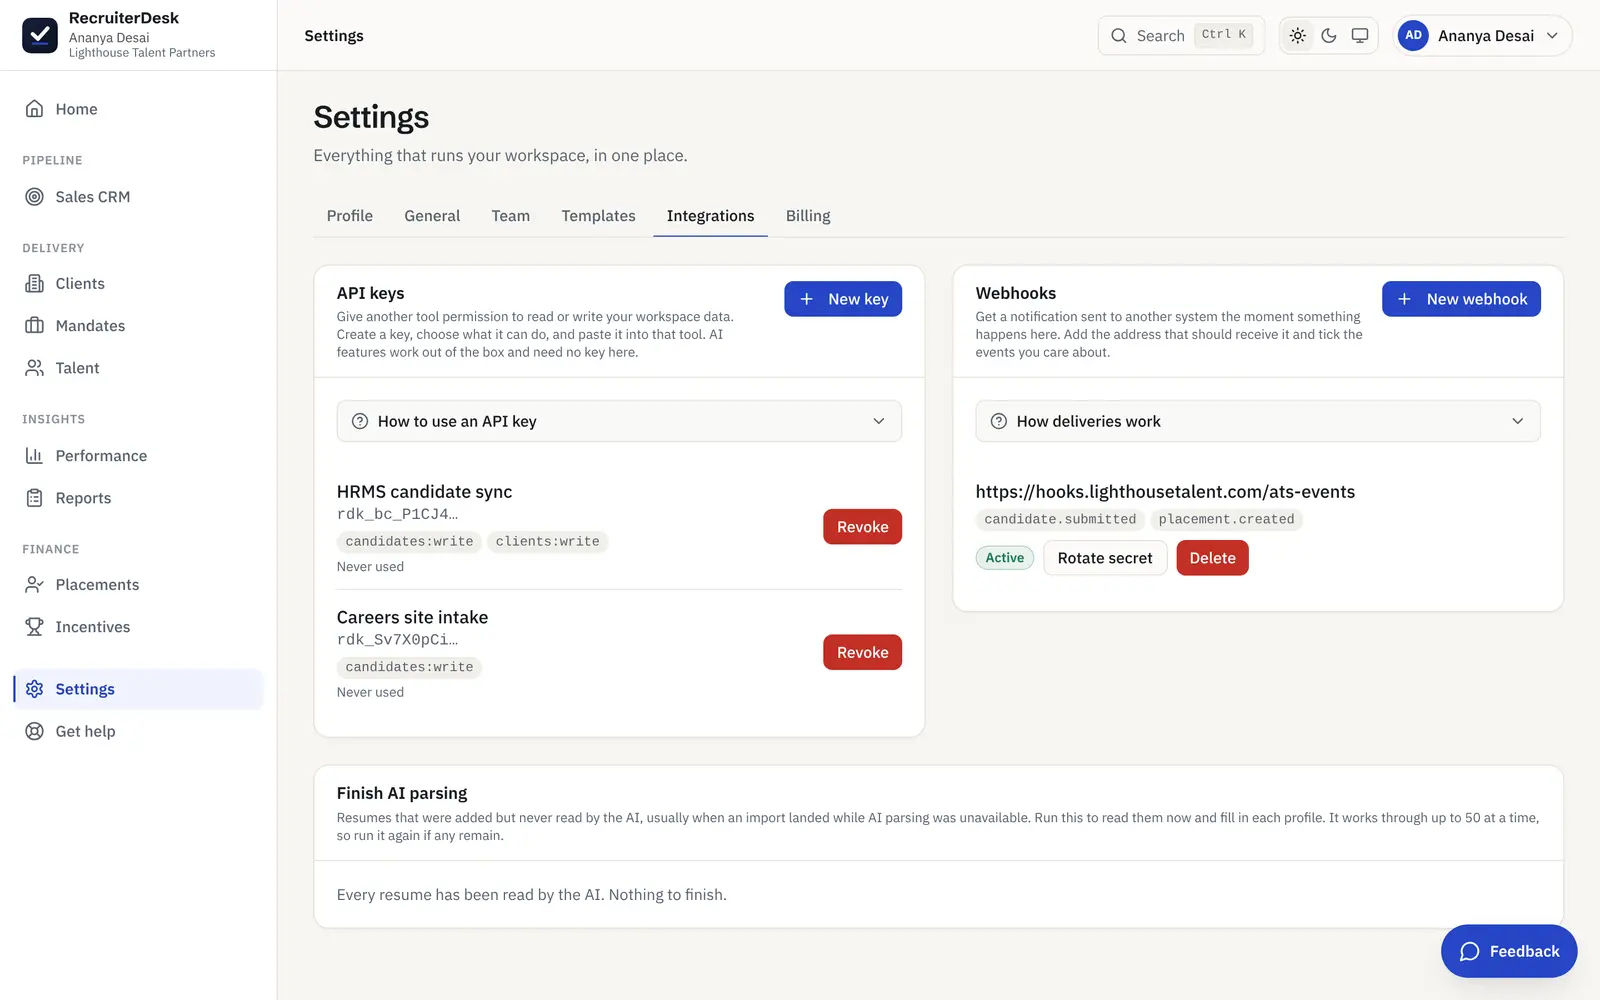
Task: Open Placements user-check icon
Action: [x=34, y=585]
